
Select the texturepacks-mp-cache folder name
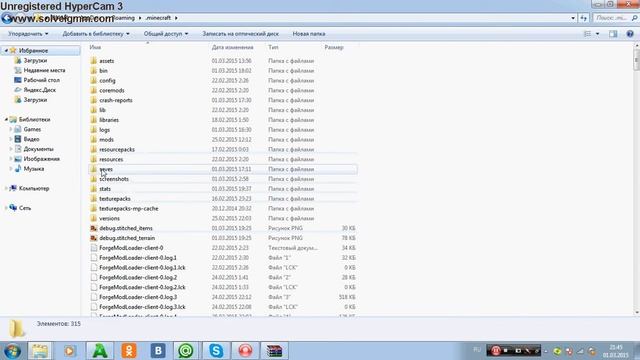129,209
